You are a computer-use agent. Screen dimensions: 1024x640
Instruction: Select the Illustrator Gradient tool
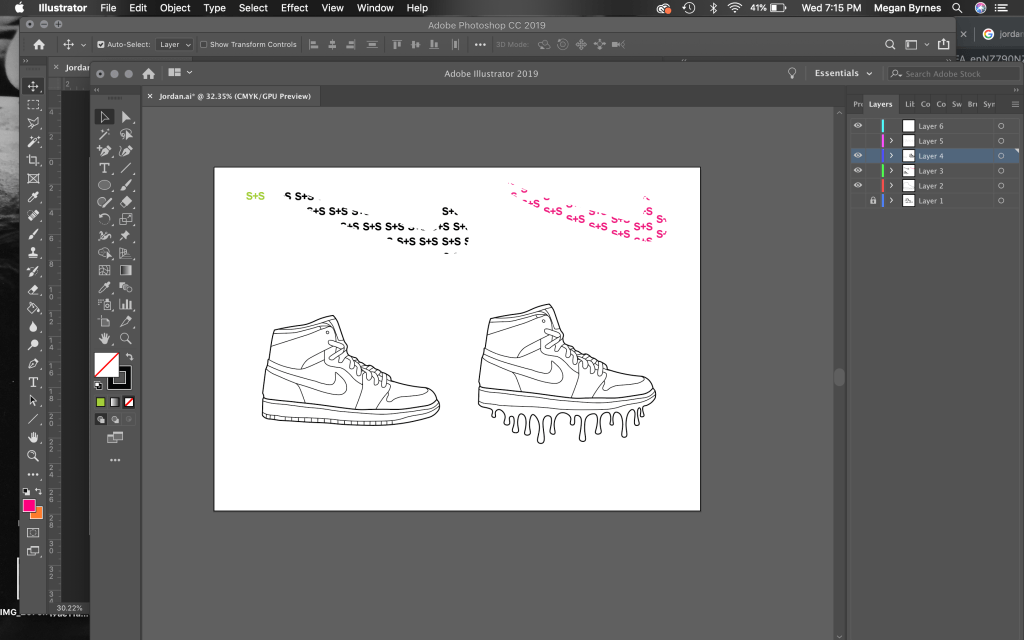tap(126, 270)
